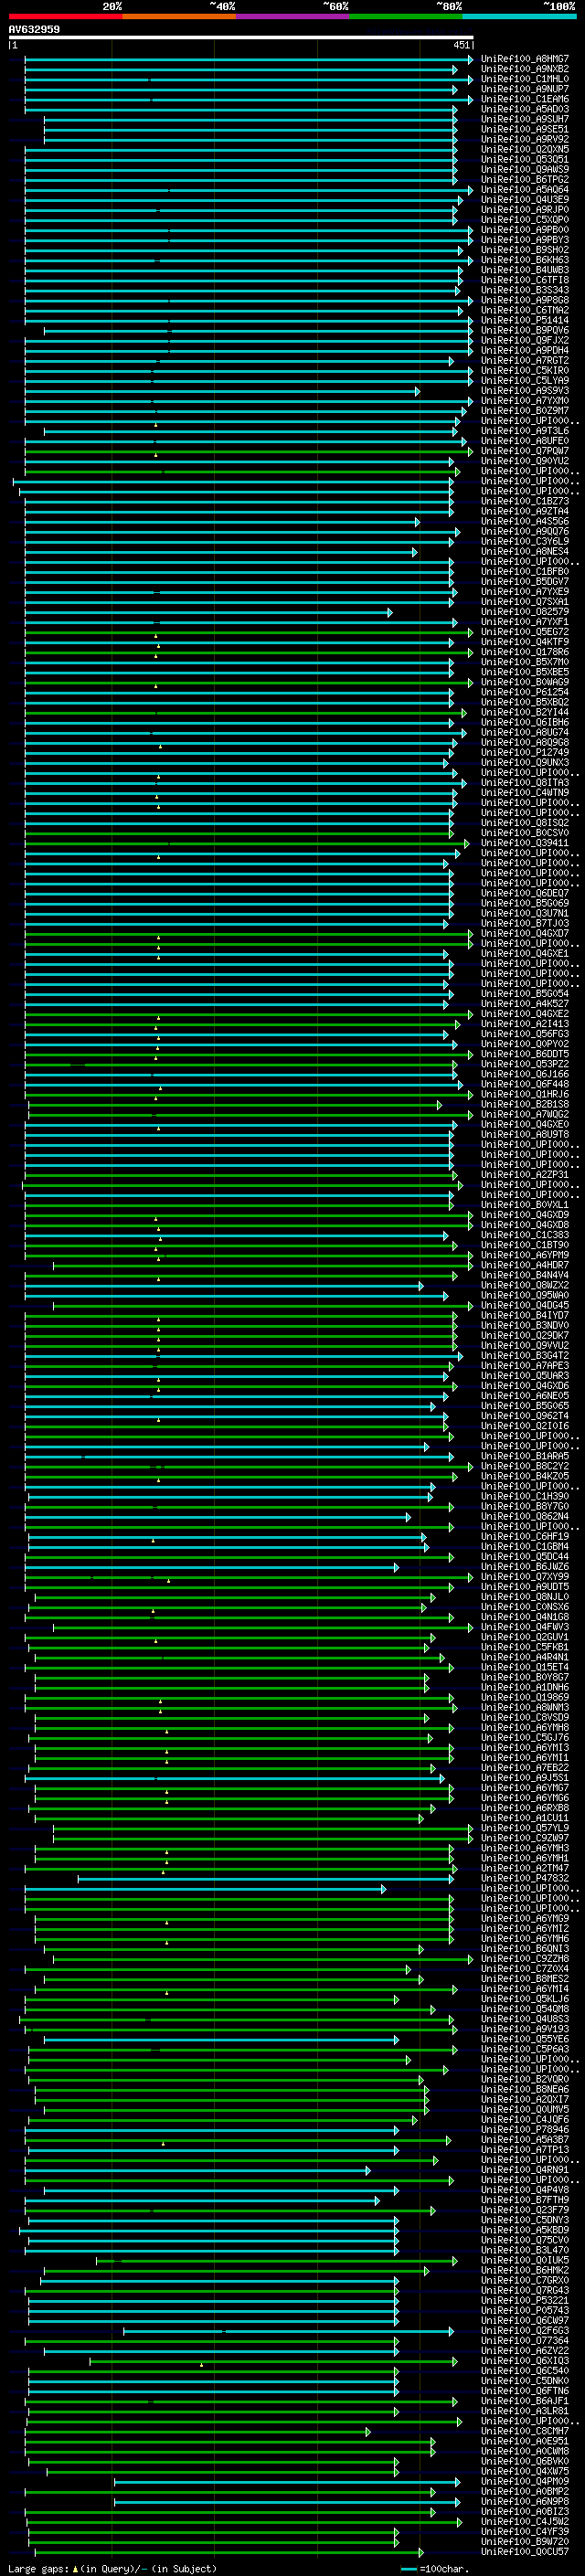Select the UniRef100_A7RGT2 hit label
Viewport: 585px width, 2576px height.
525,360
